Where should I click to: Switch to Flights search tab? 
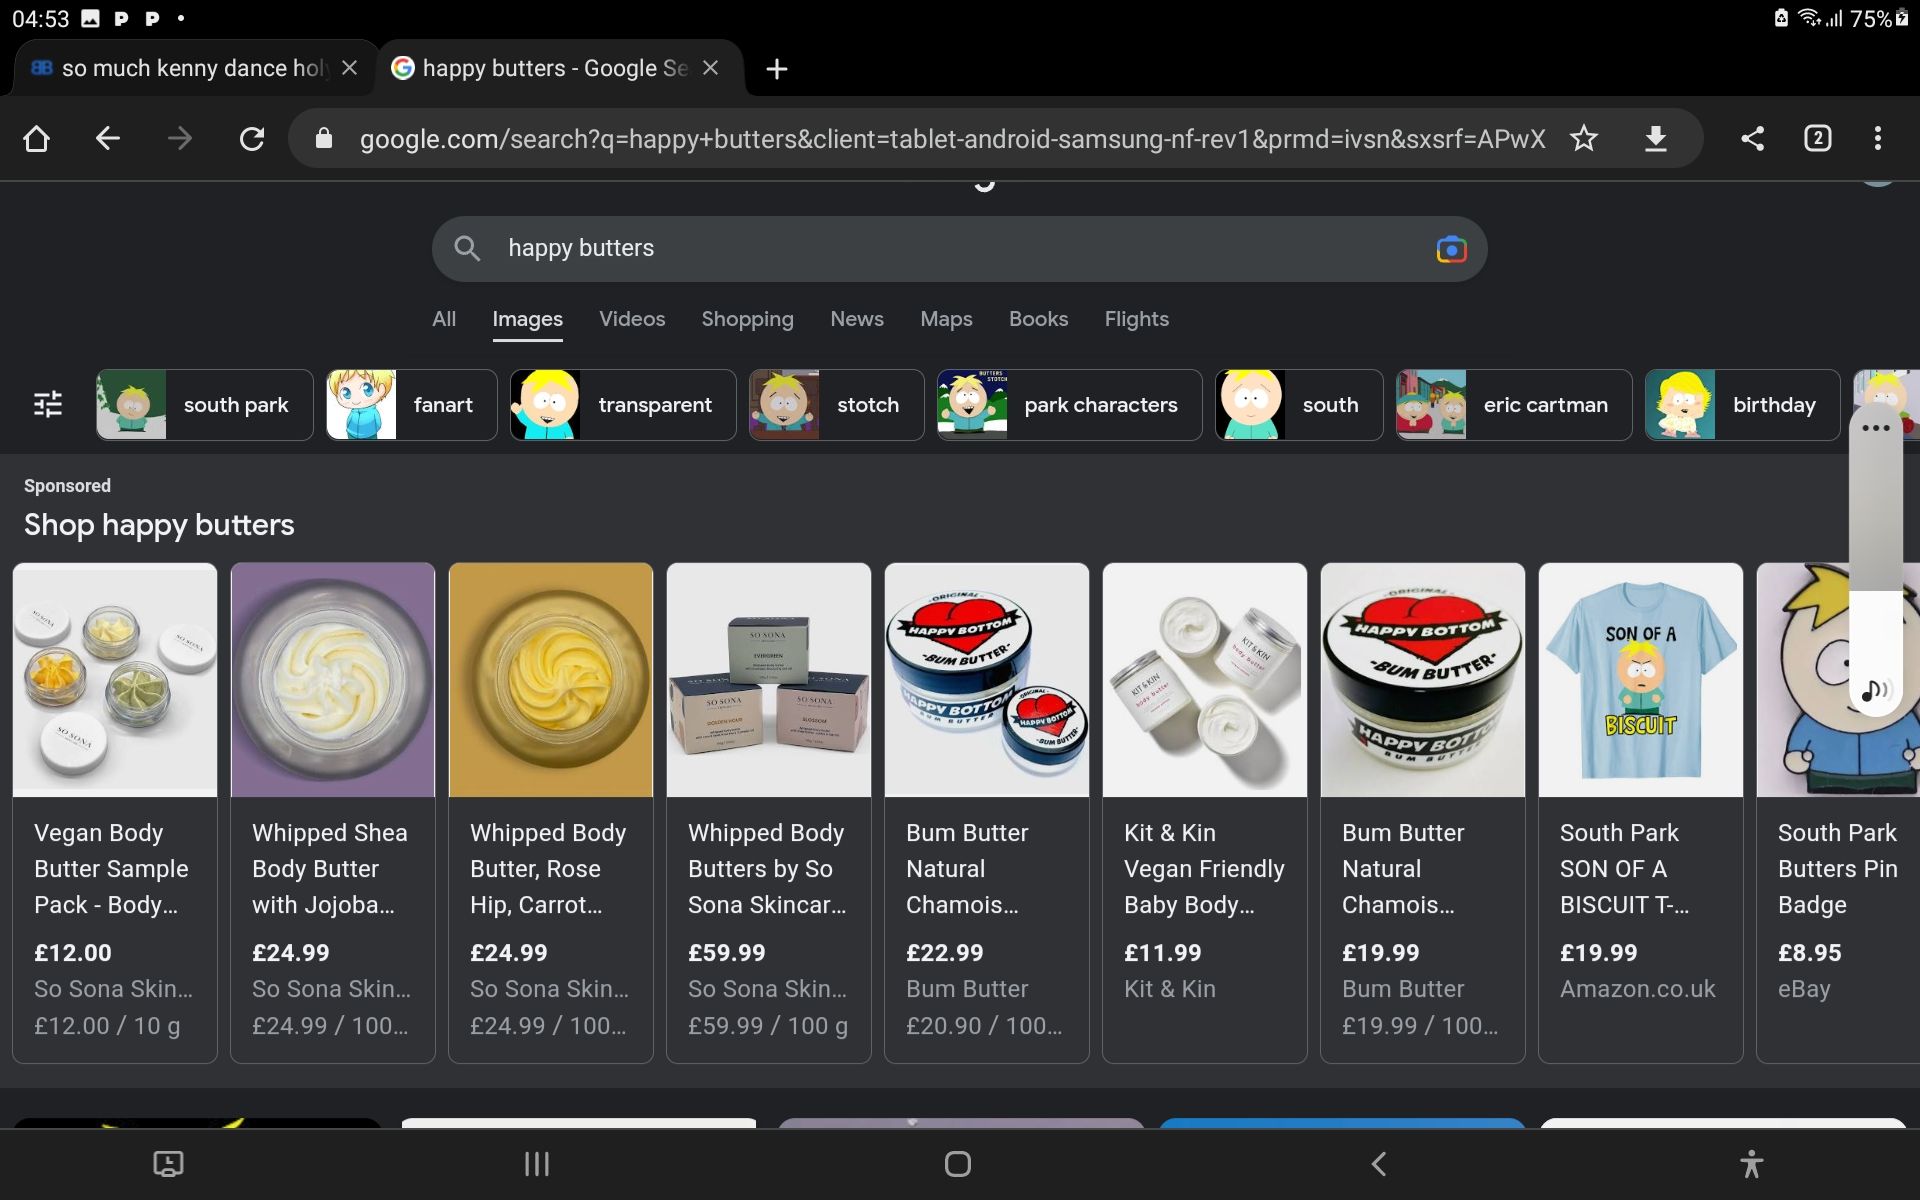click(1136, 319)
